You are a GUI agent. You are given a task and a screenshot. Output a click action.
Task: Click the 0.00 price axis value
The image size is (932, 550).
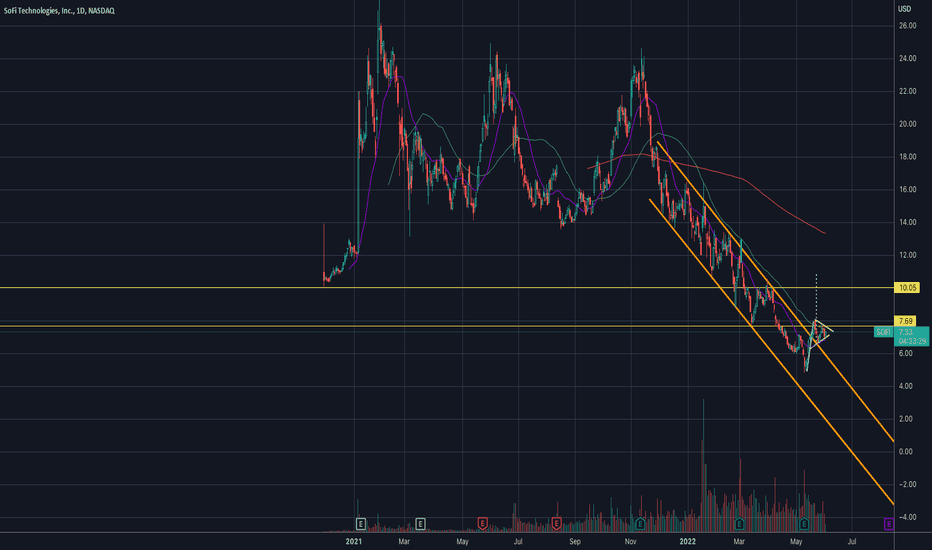pyautogui.click(x=905, y=451)
